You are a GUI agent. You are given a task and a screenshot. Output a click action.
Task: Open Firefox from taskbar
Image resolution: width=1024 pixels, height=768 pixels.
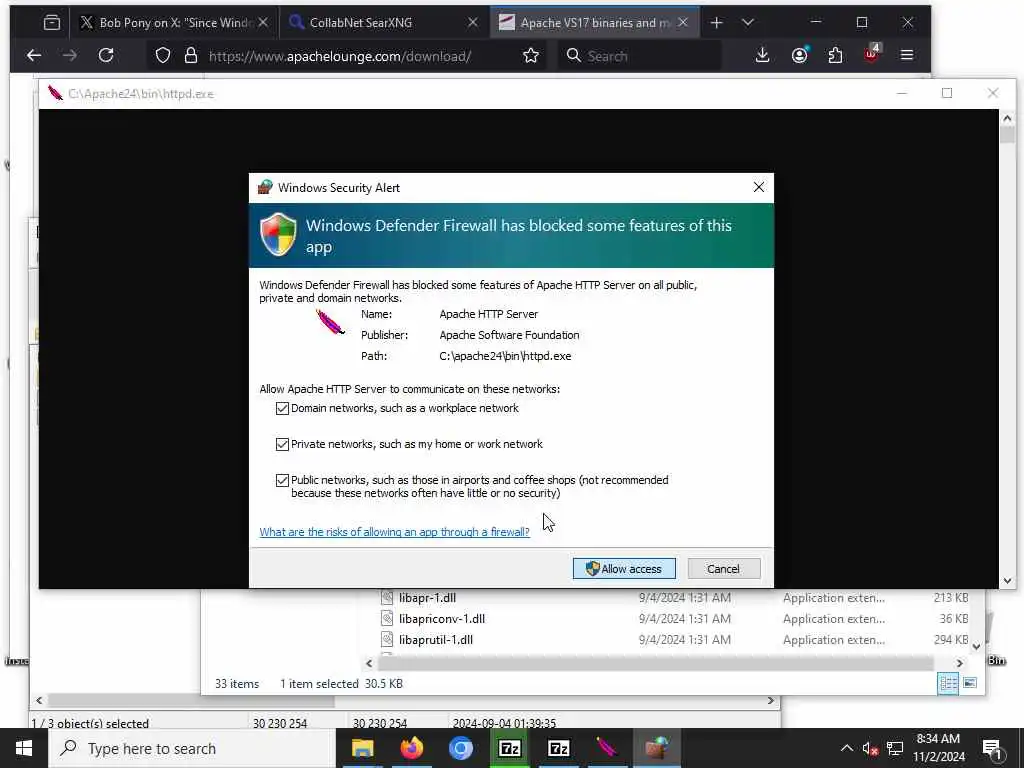(x=411, y=748)
